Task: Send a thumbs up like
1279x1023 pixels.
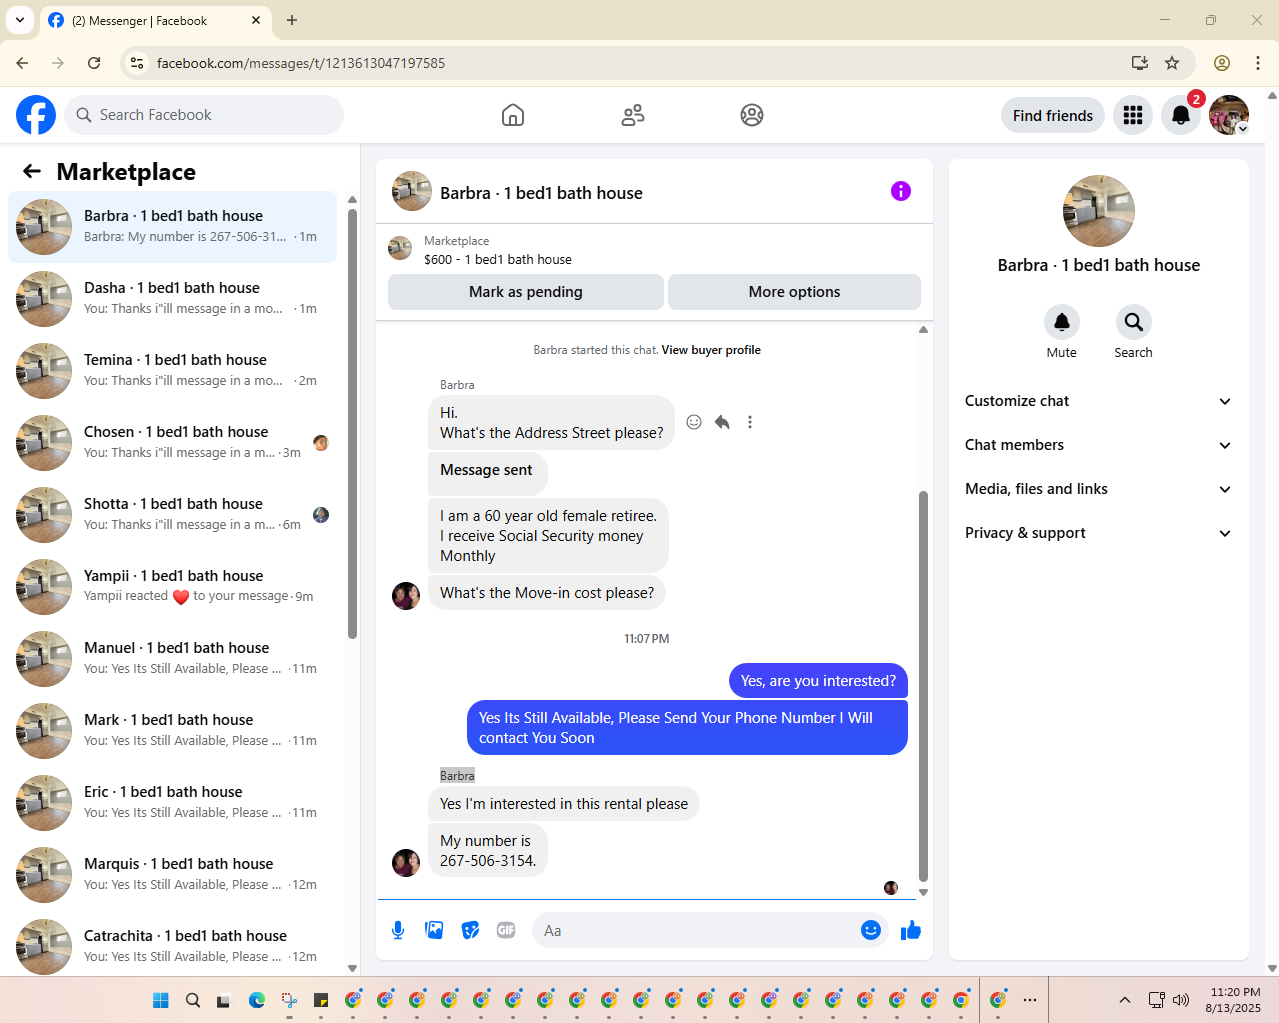Action: (910, 930)
